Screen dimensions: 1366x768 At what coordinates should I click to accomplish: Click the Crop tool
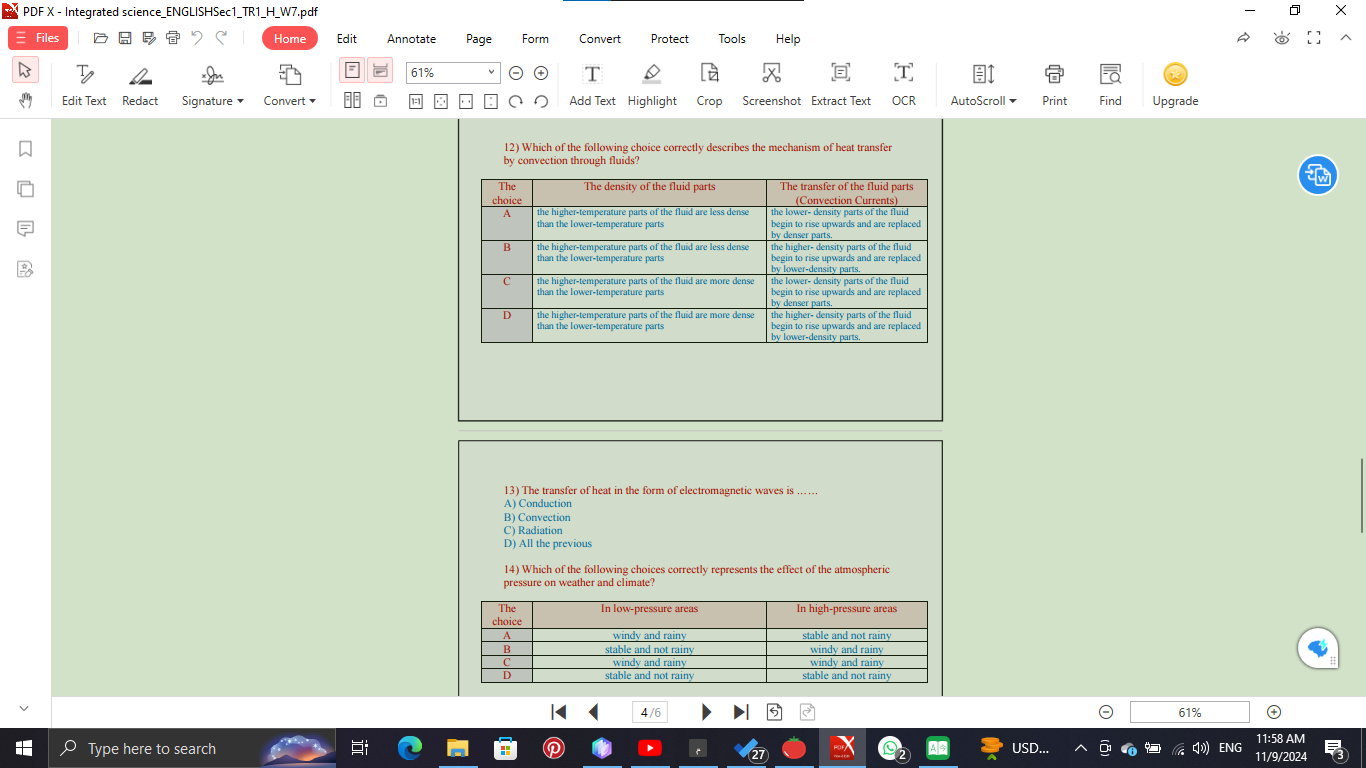[709, 85]
